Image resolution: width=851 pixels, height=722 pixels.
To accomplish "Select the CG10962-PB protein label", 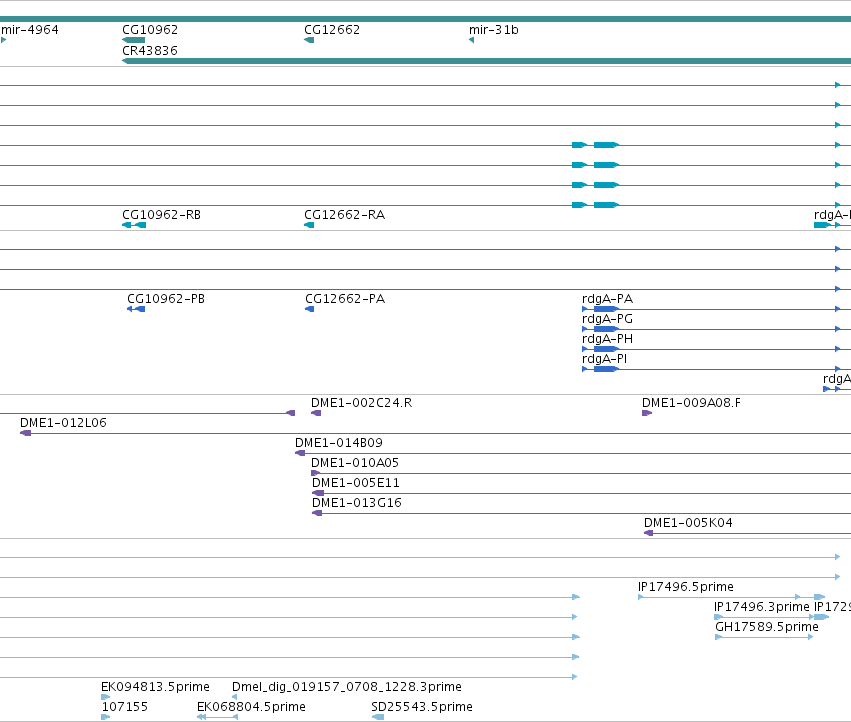I will coord(166,299).
